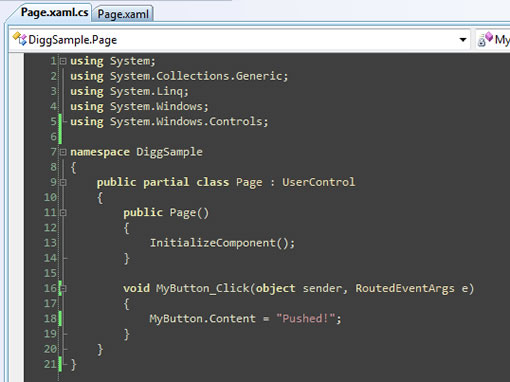Select the Page.xaml.cs tab
510x382 pixels.
coord(53,13)
